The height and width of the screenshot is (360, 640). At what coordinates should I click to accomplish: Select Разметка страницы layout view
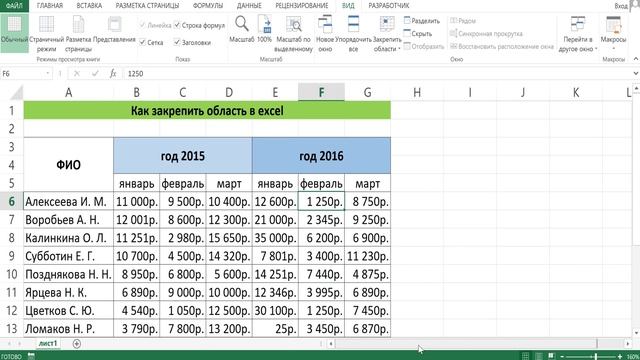78,34
